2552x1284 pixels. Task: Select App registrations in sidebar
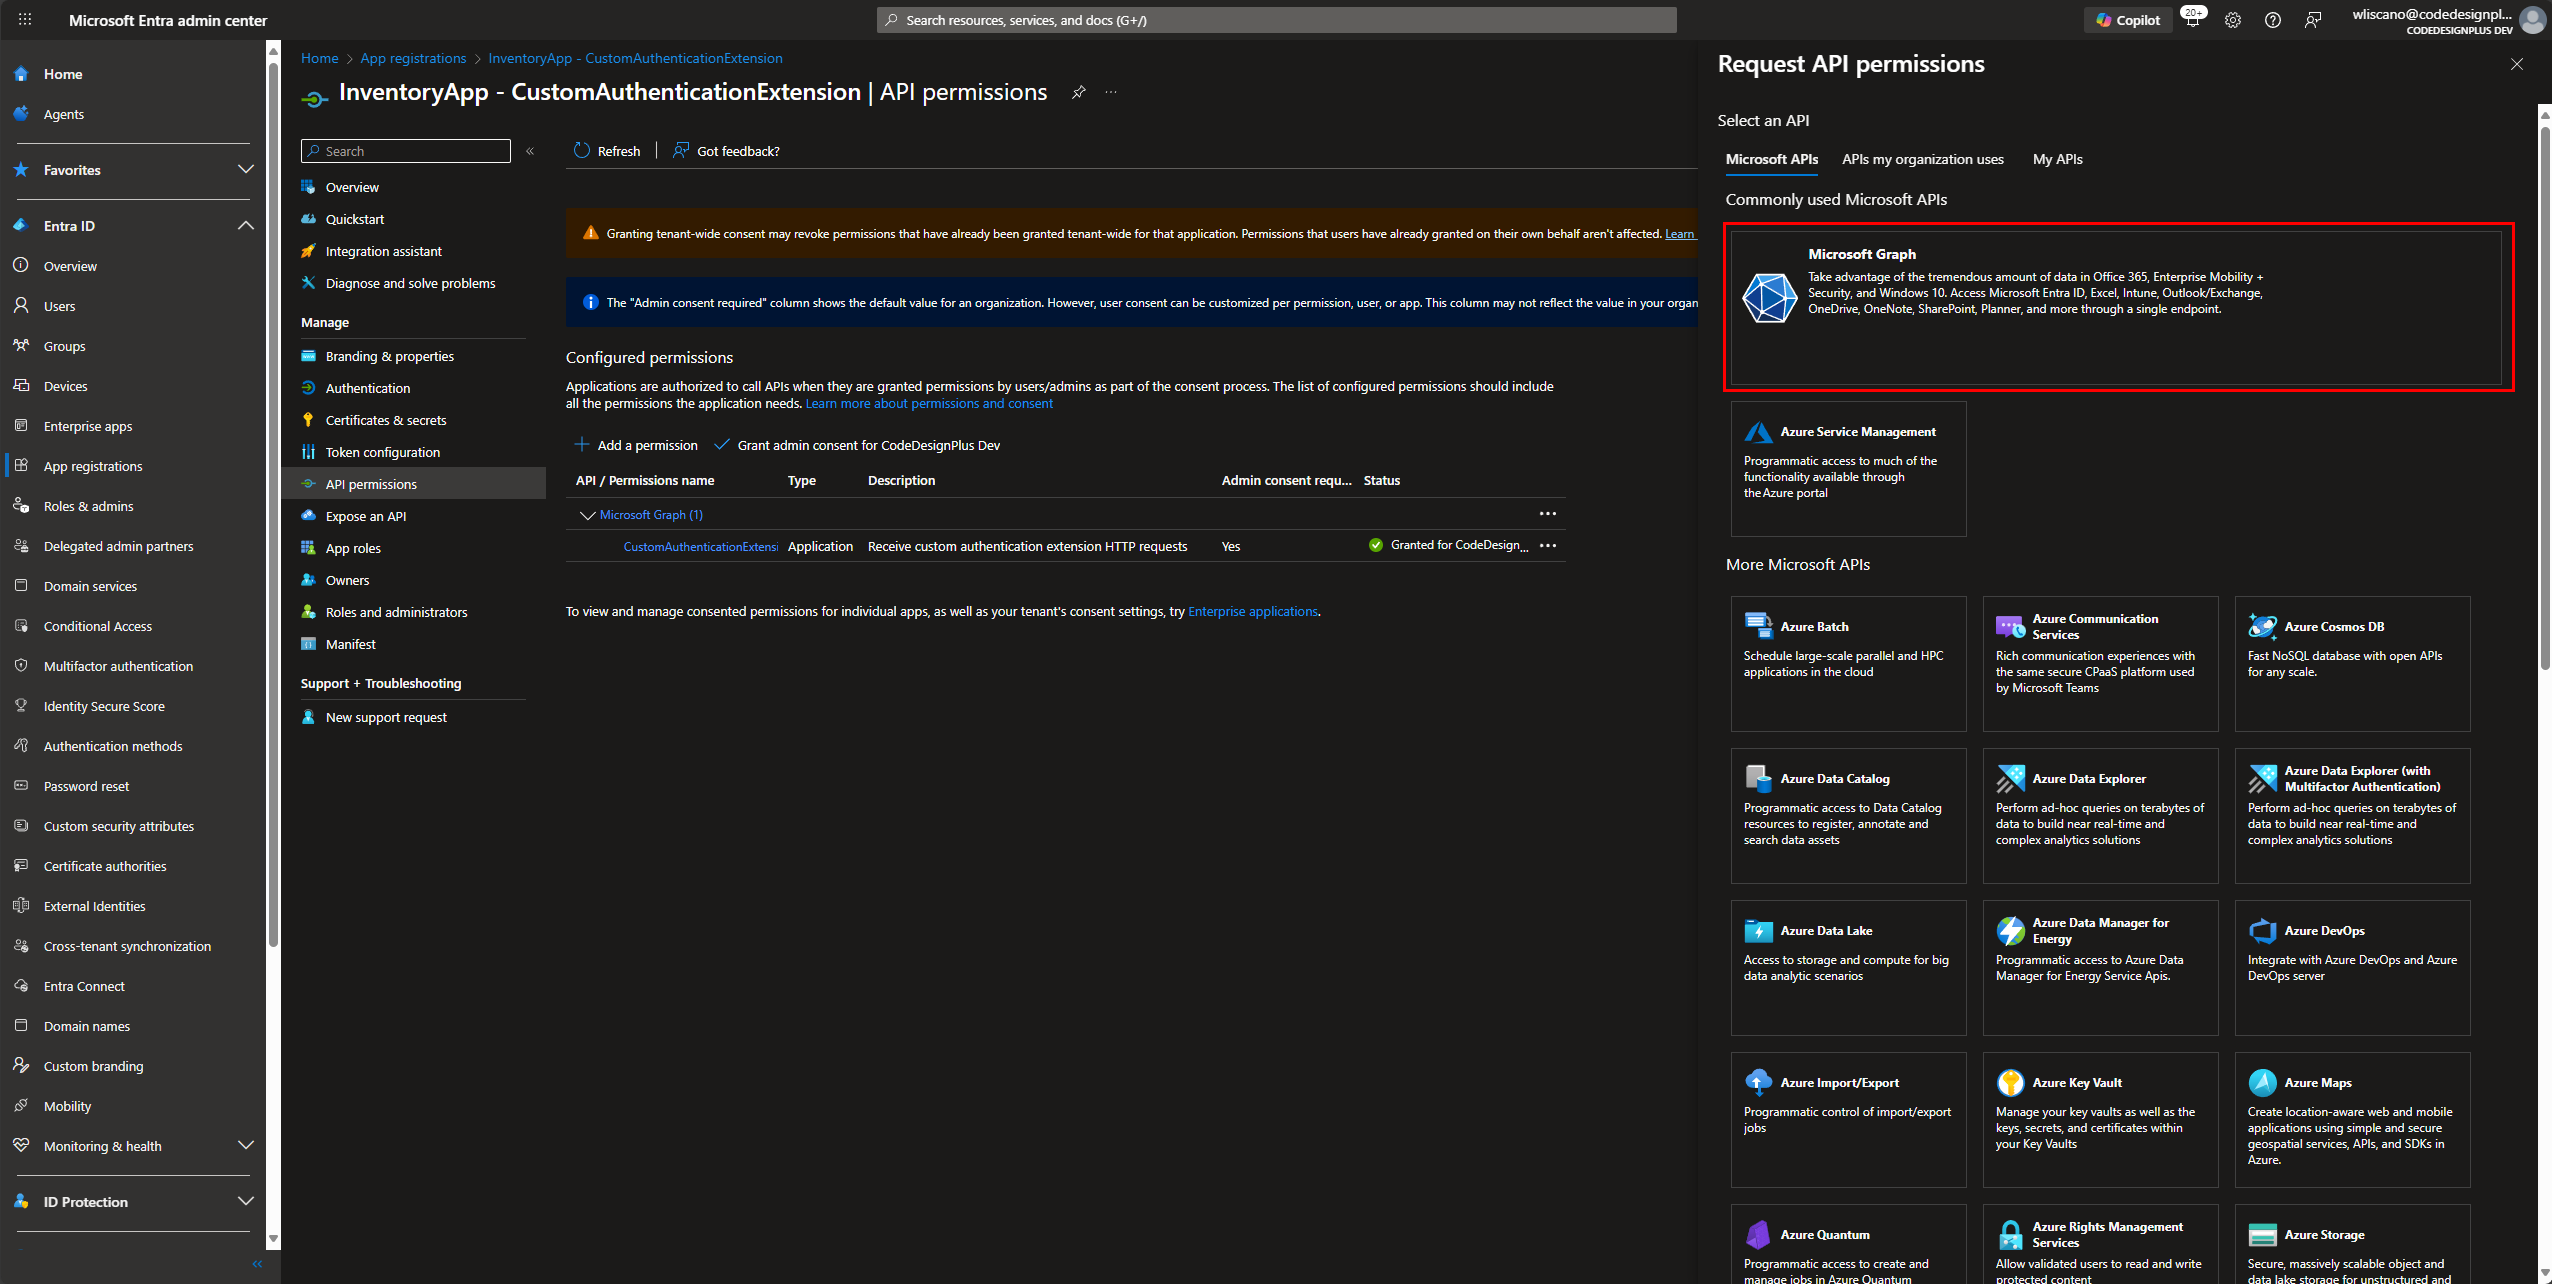[x=93, y=466]
